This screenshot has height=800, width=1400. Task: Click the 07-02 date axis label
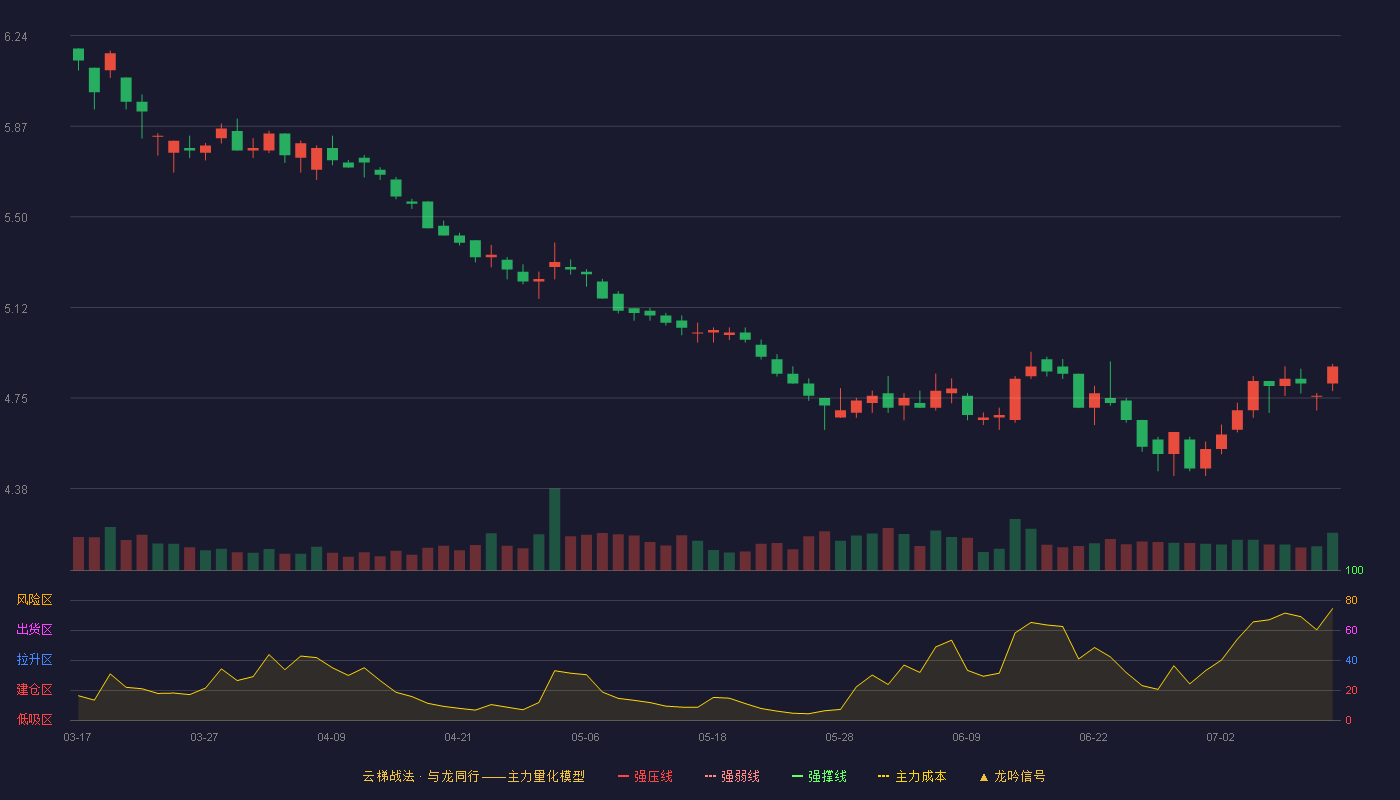[x=1220, y=737]
